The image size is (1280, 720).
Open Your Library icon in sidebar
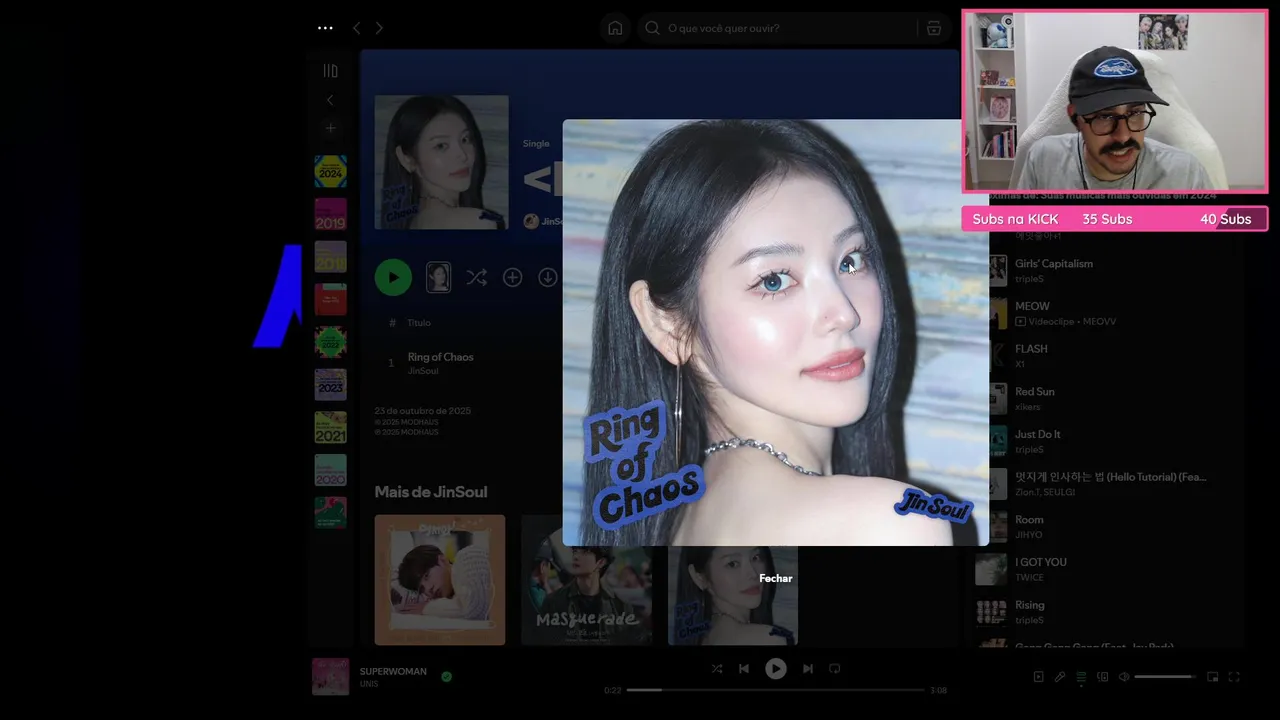(x=330, y=71)
